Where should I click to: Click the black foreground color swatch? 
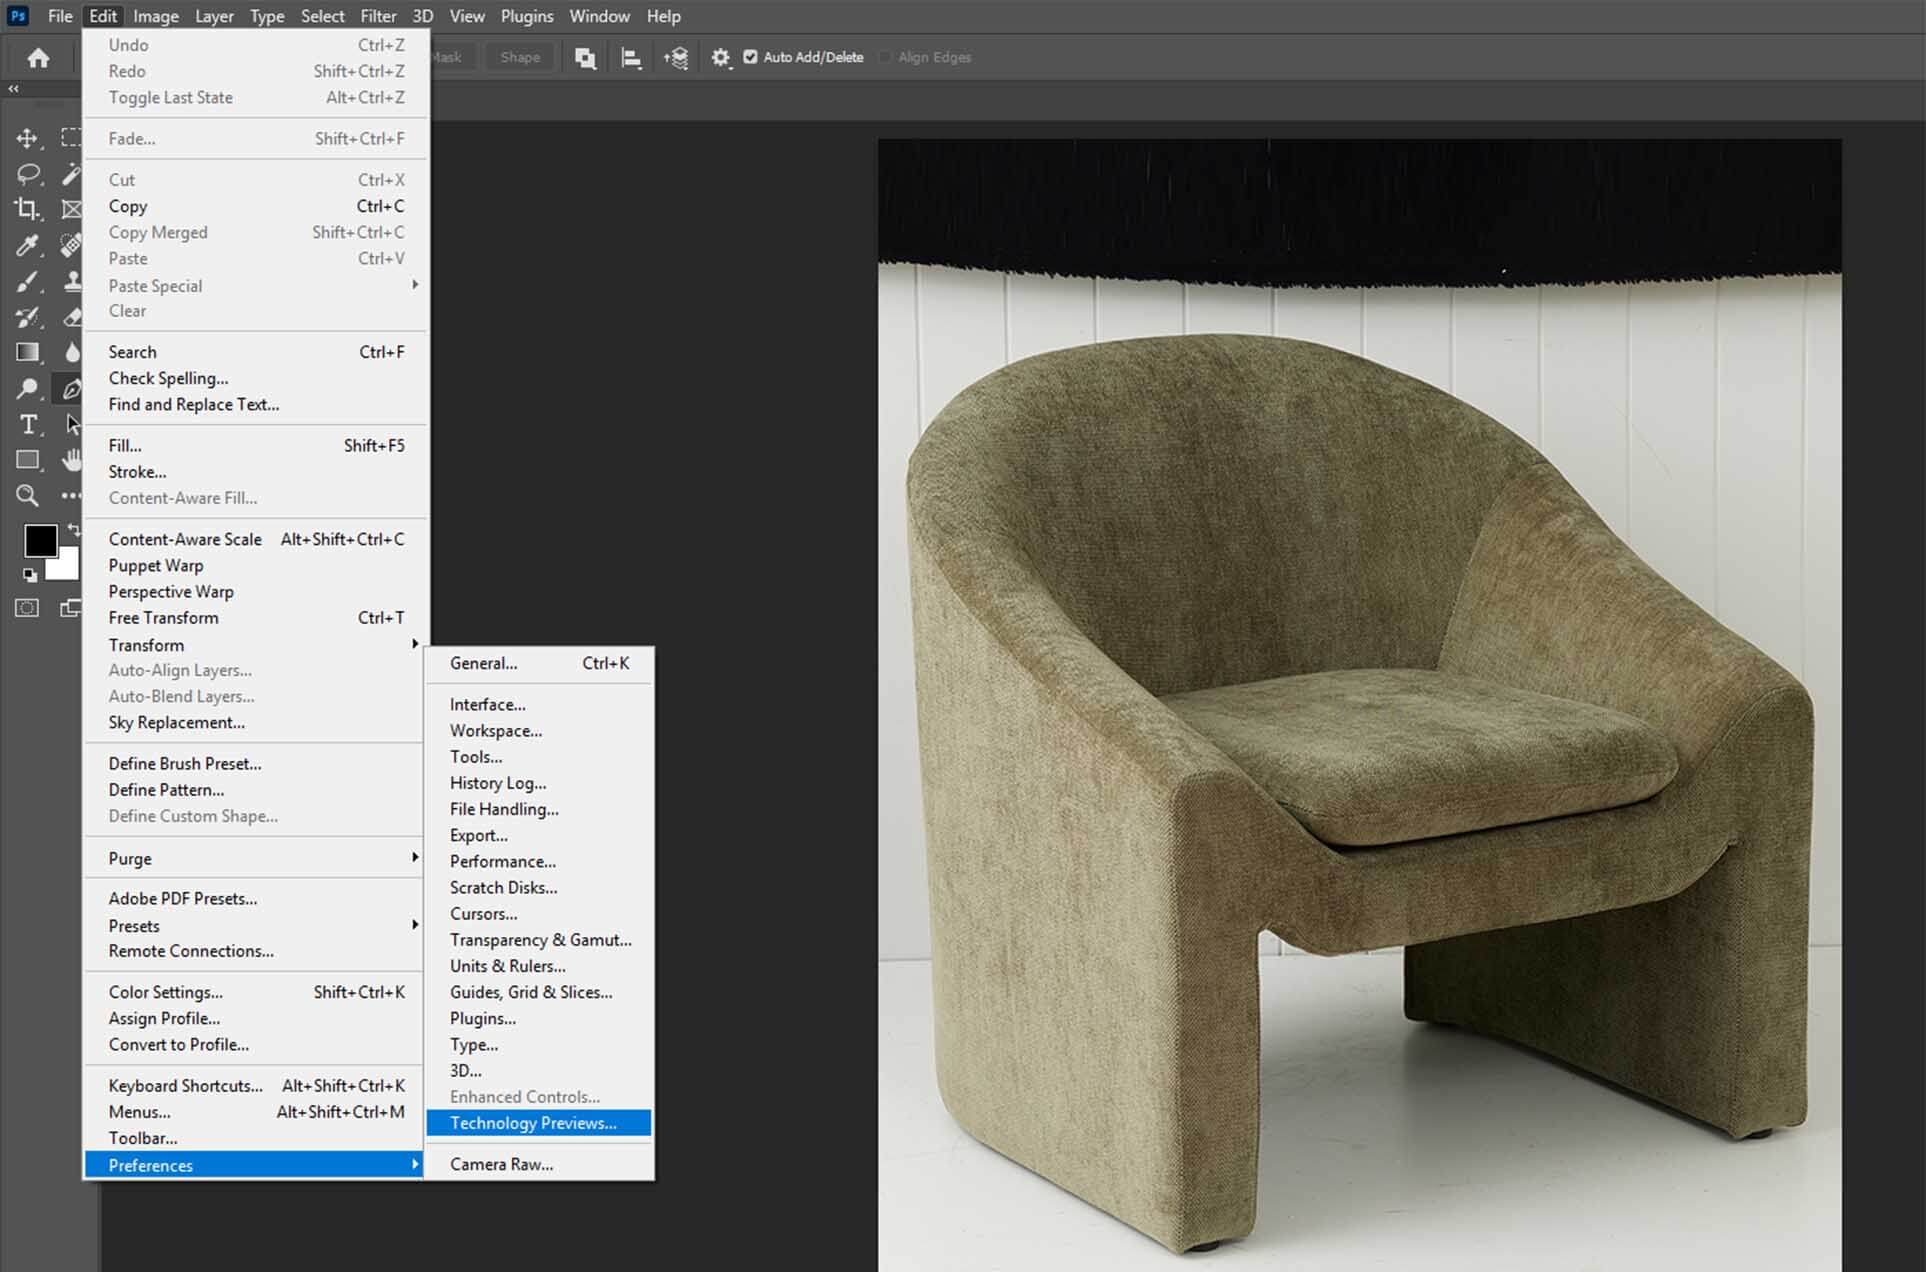(40, 541)
